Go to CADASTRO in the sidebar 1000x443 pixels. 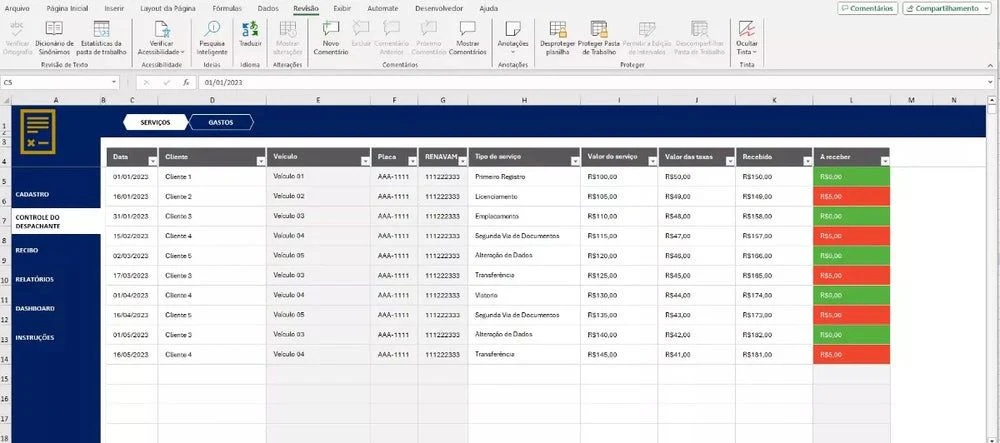click(x=33, y=194)
